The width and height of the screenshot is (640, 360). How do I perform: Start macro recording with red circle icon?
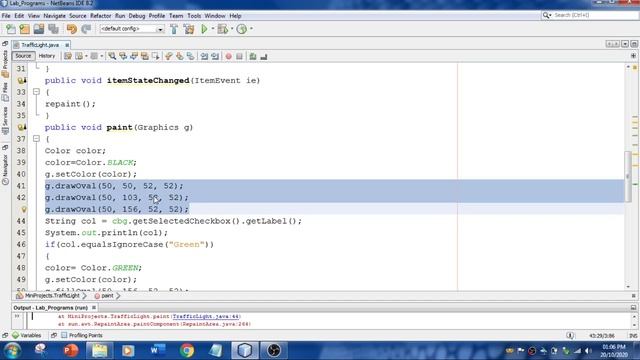(x=229, y=56)
